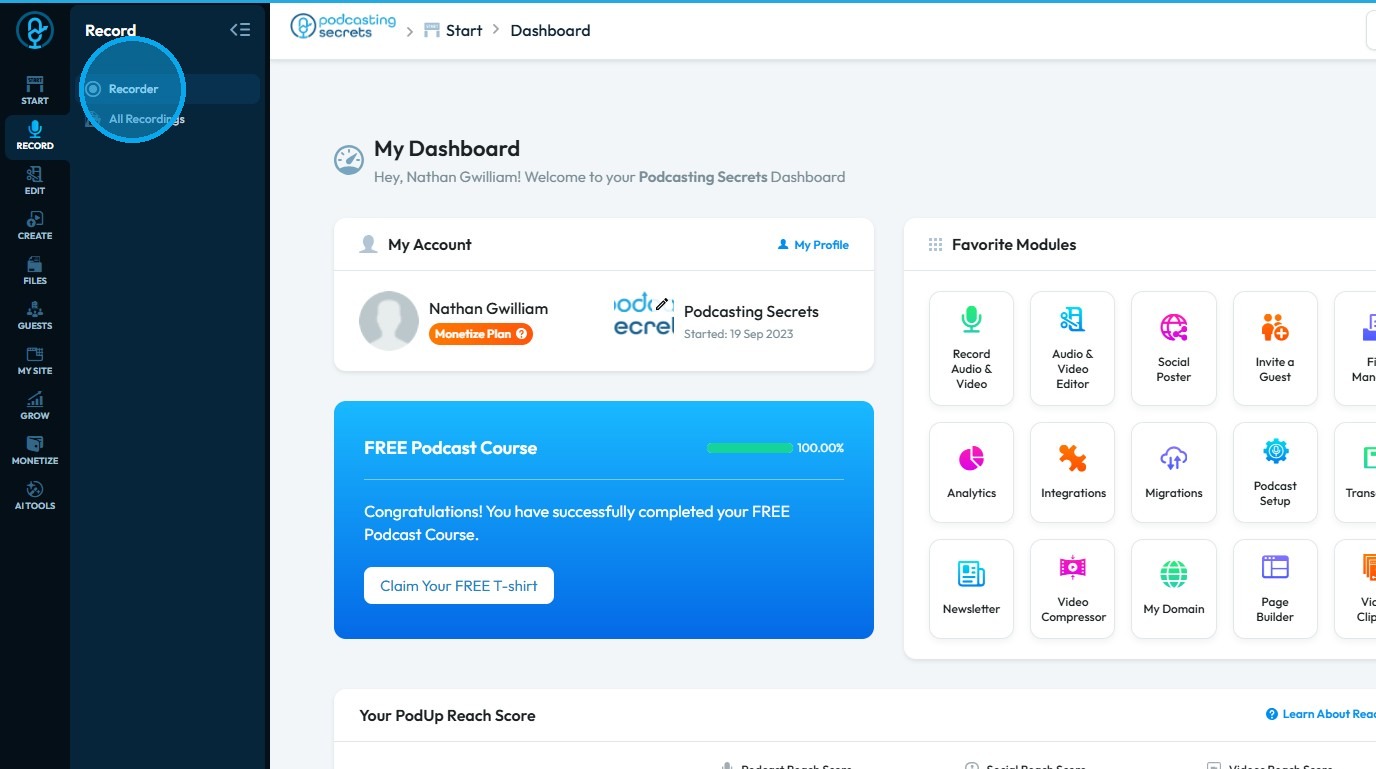Screen dimensions: 1376x769
Task: Go to Start in the breadcrumb
Action: tap(453, 30)
